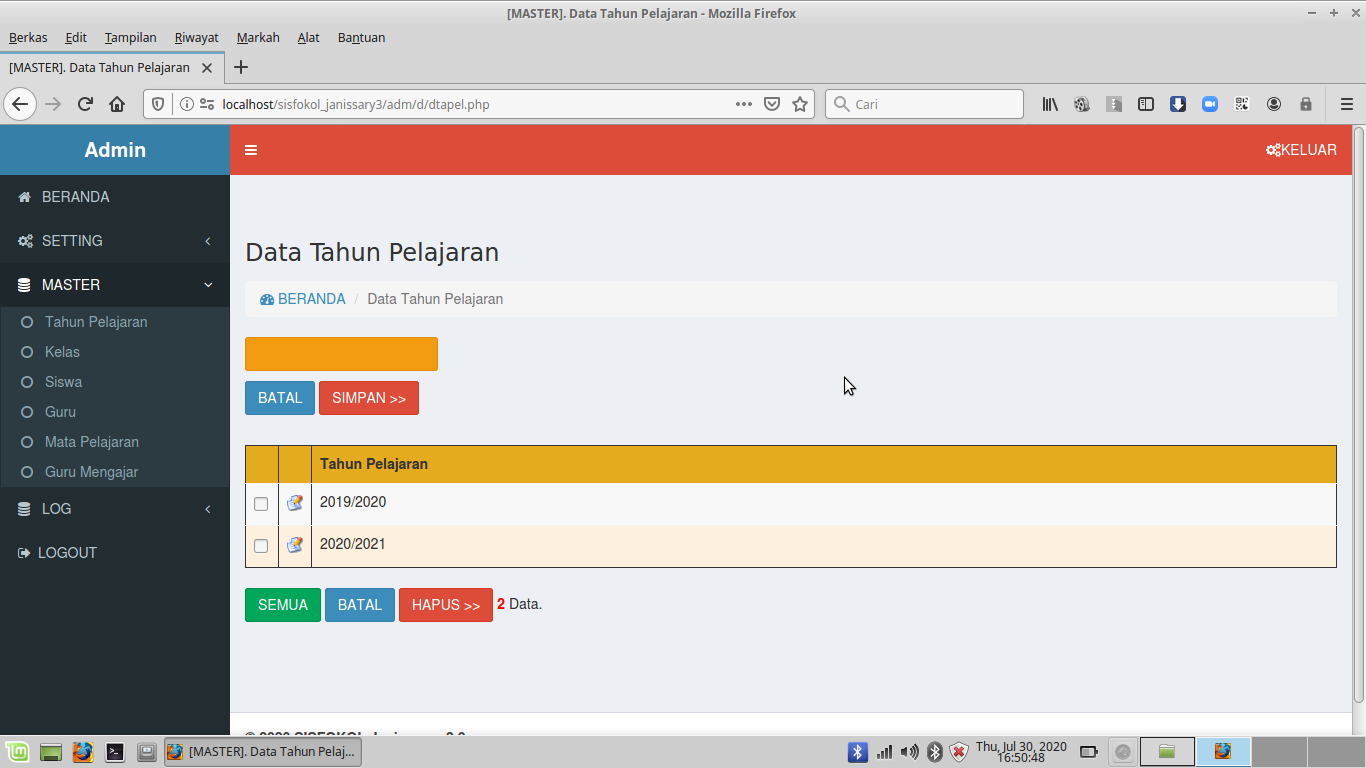1366x768 pixels.
Task: Click the padlock extension icon
Action: (1306, 104)
